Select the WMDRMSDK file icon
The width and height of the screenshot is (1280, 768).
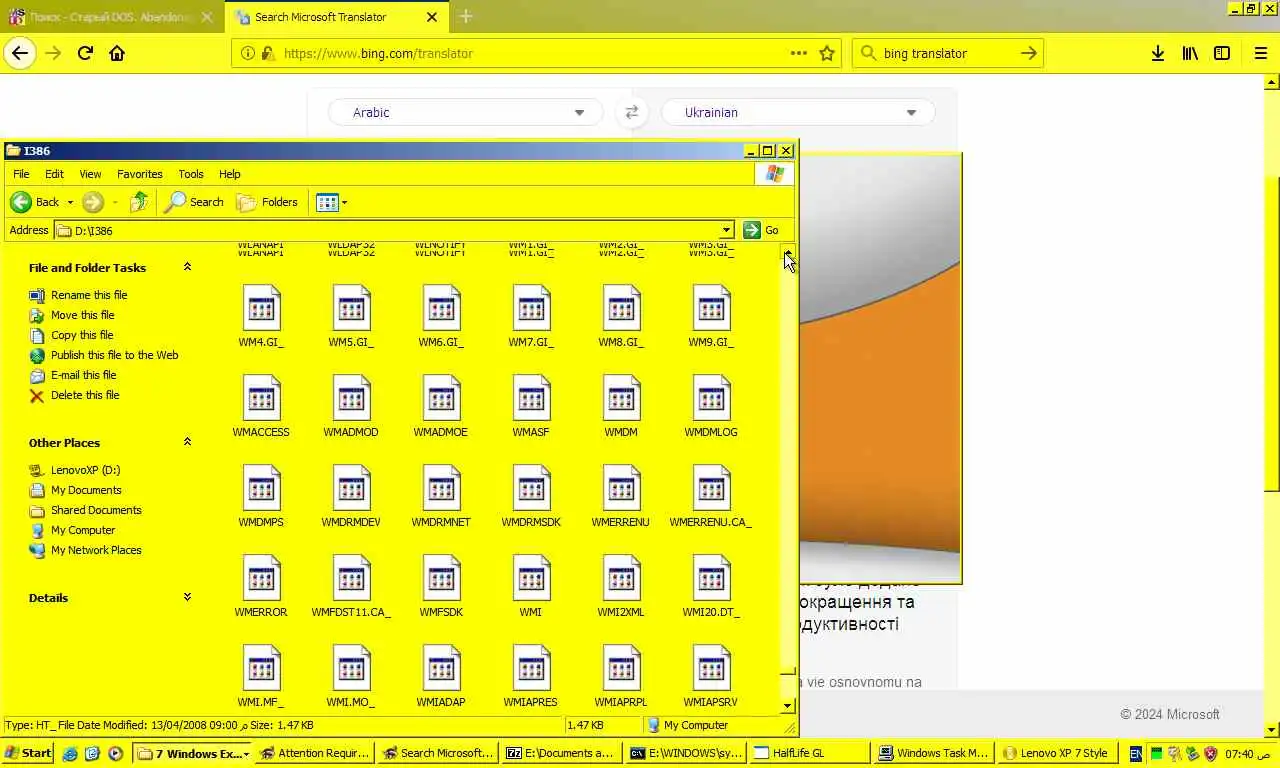point(531,488)
